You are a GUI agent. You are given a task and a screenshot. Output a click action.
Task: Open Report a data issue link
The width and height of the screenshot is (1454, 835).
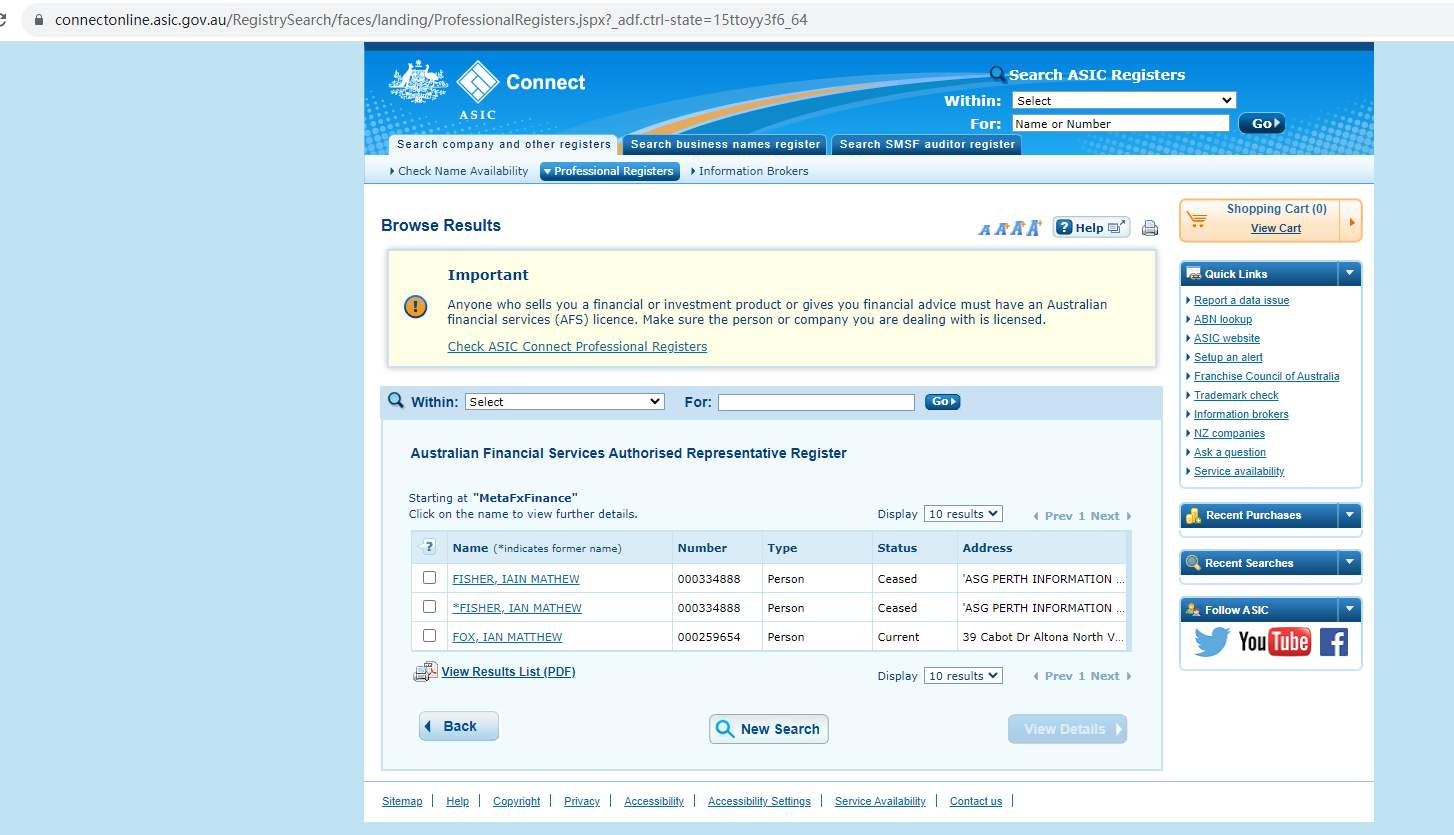(1241, 300)
